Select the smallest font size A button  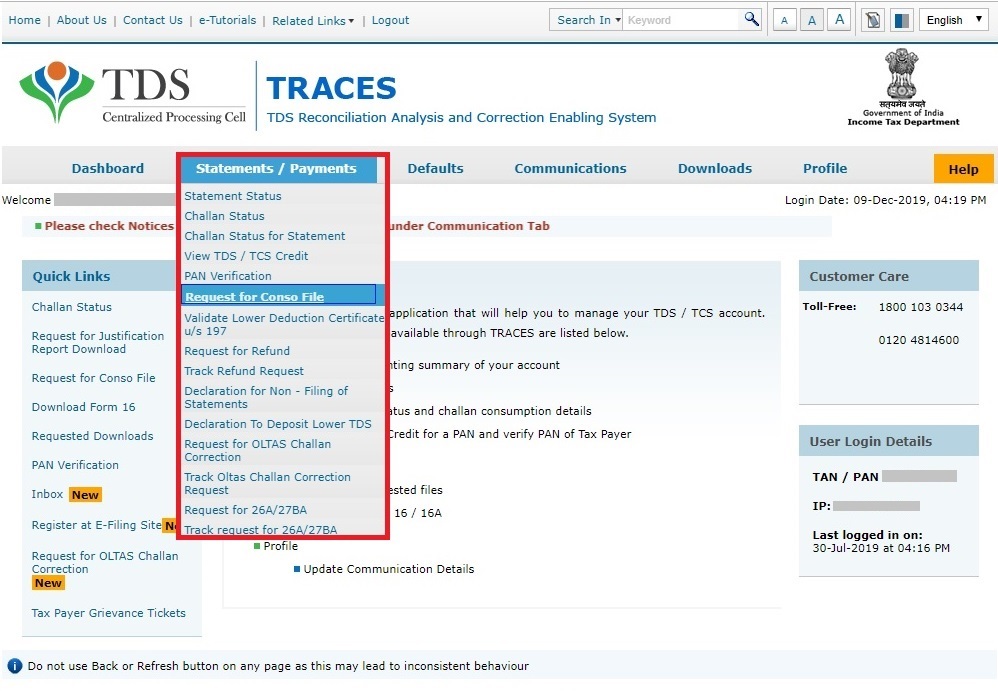click(784, 20)
